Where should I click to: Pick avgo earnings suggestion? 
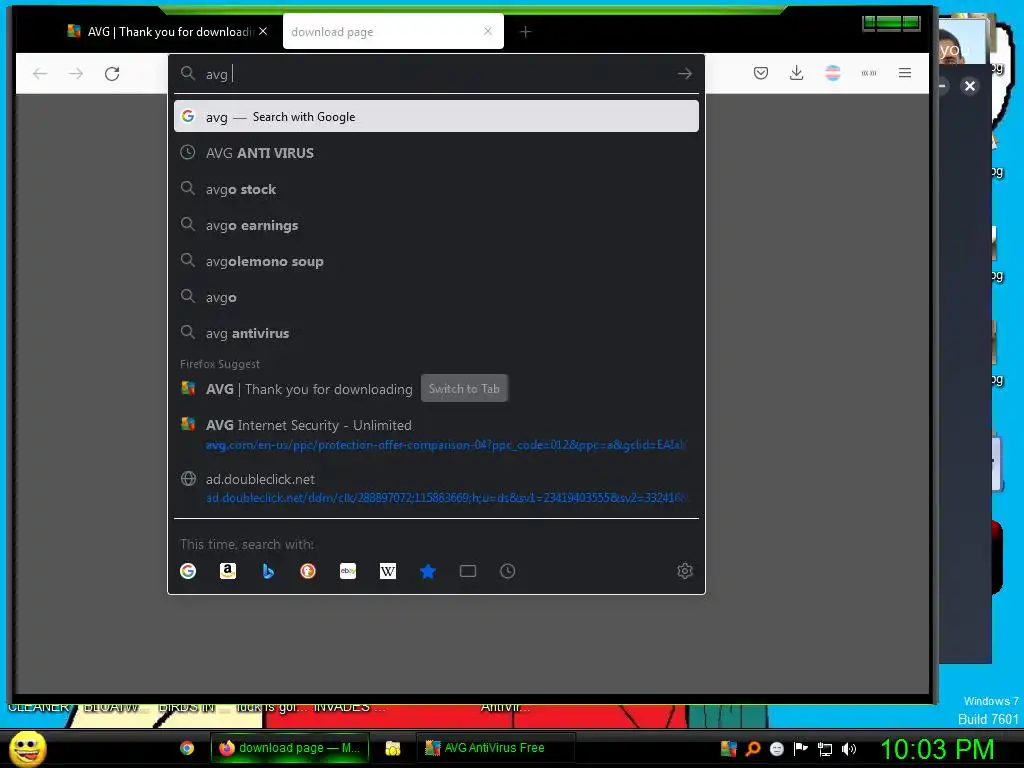coord(436,225)
